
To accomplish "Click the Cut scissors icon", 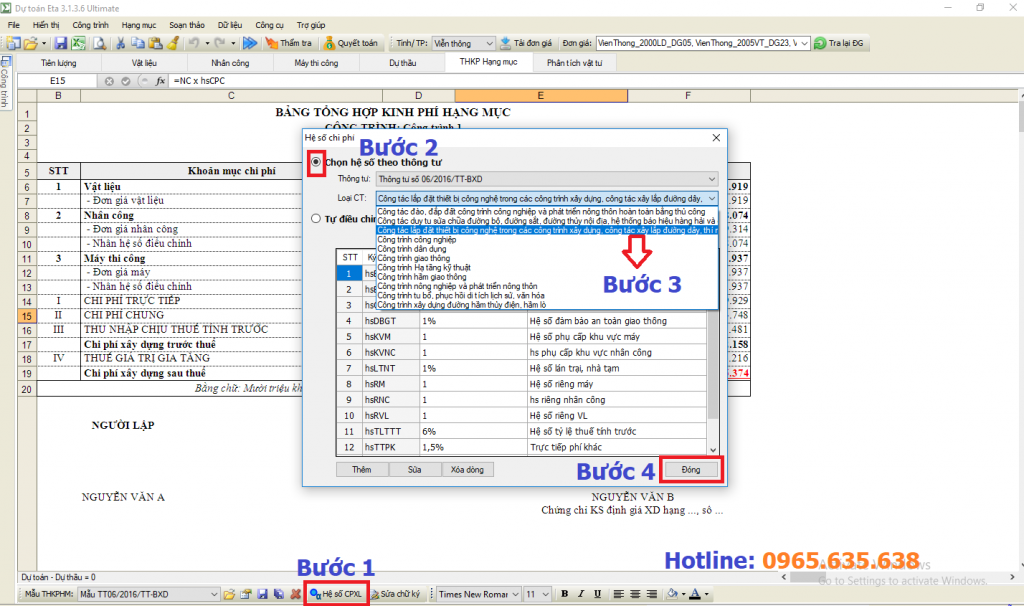I will (119, 43).
